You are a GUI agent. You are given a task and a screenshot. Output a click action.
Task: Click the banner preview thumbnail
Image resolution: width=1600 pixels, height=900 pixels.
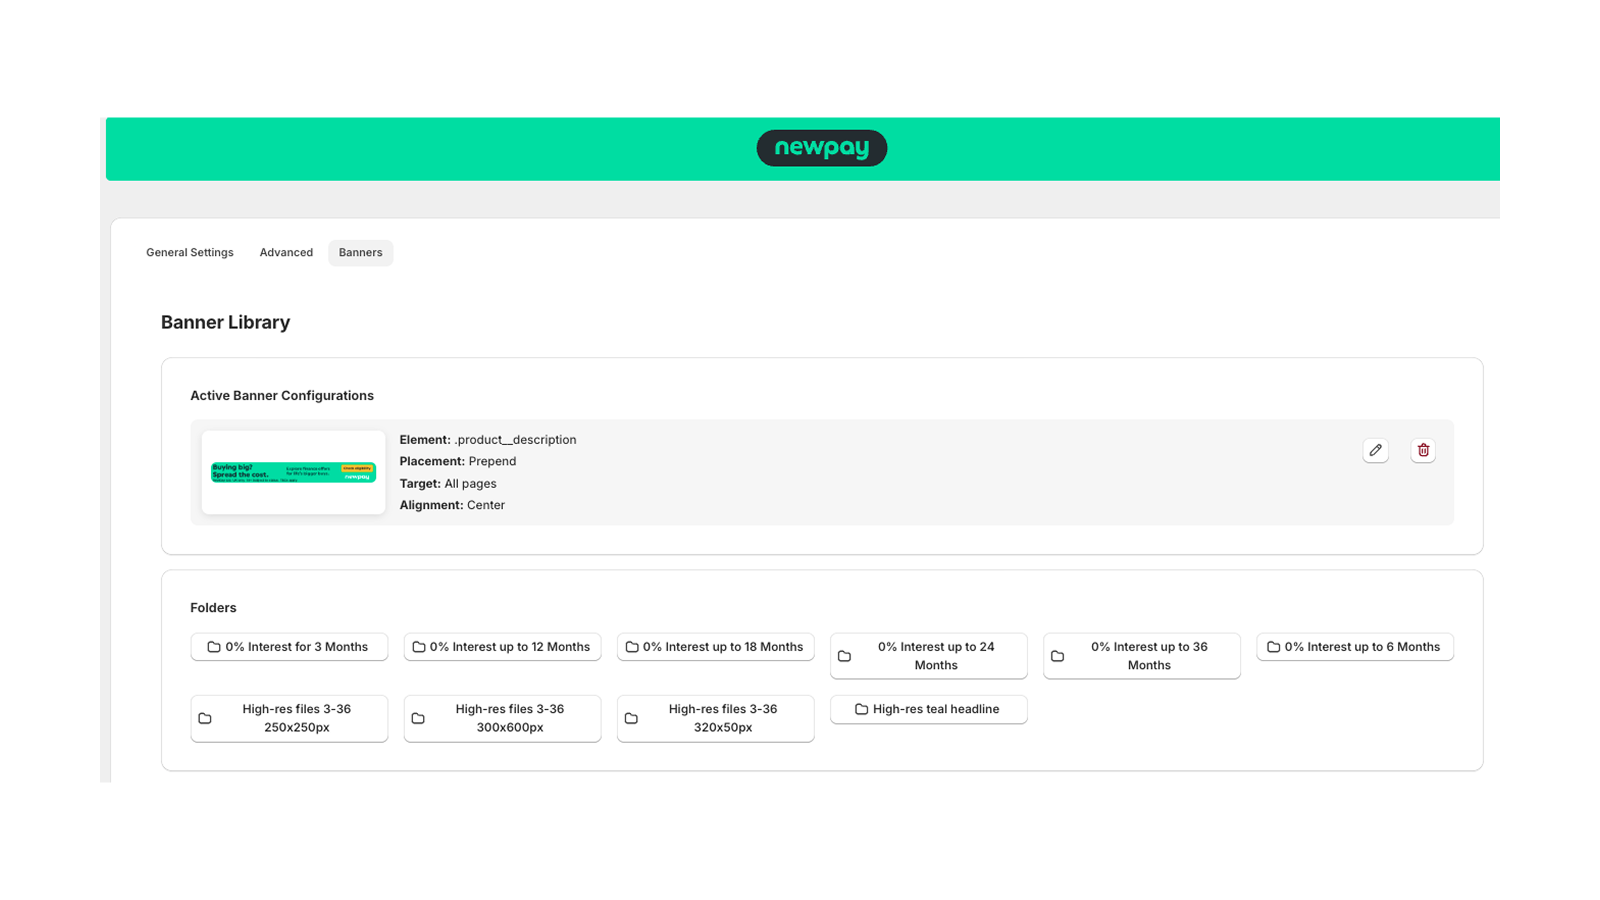293,472
